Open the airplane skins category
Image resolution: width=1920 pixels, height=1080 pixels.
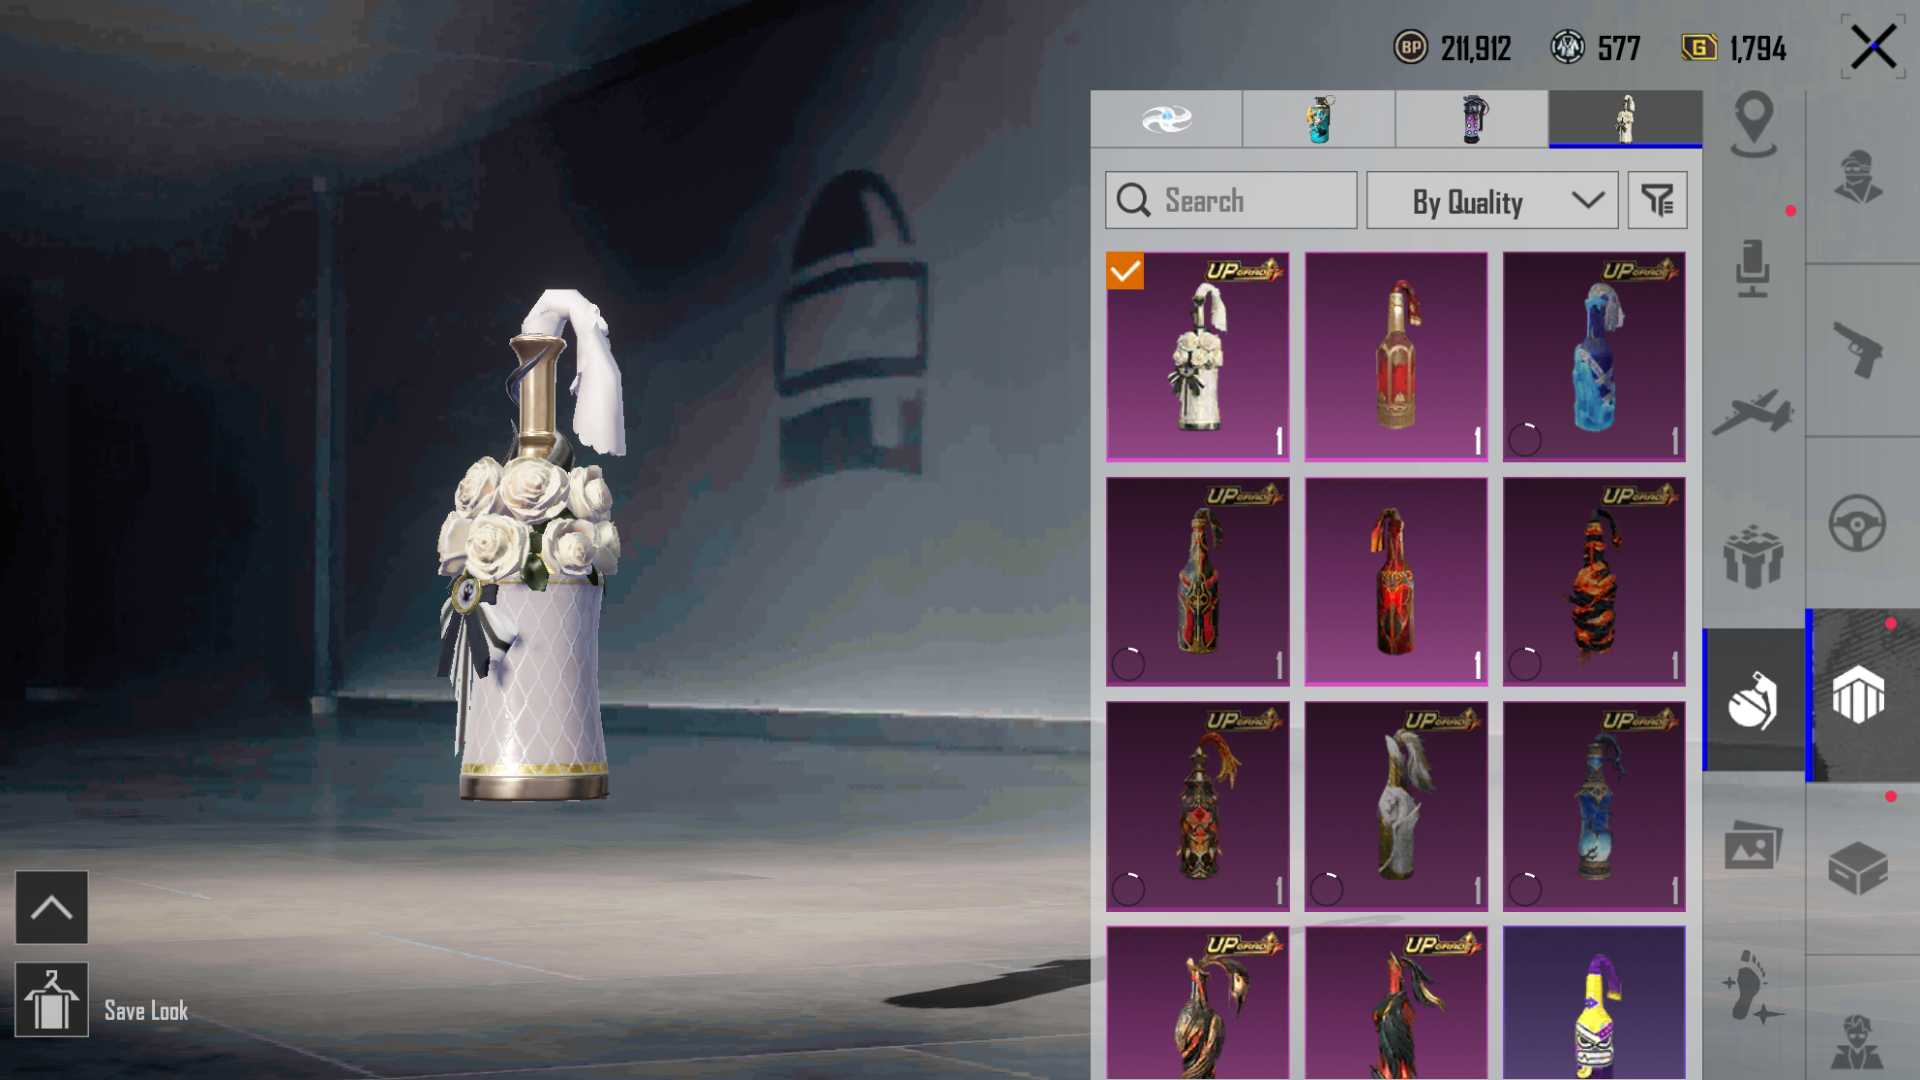(x=1753, y=412)
